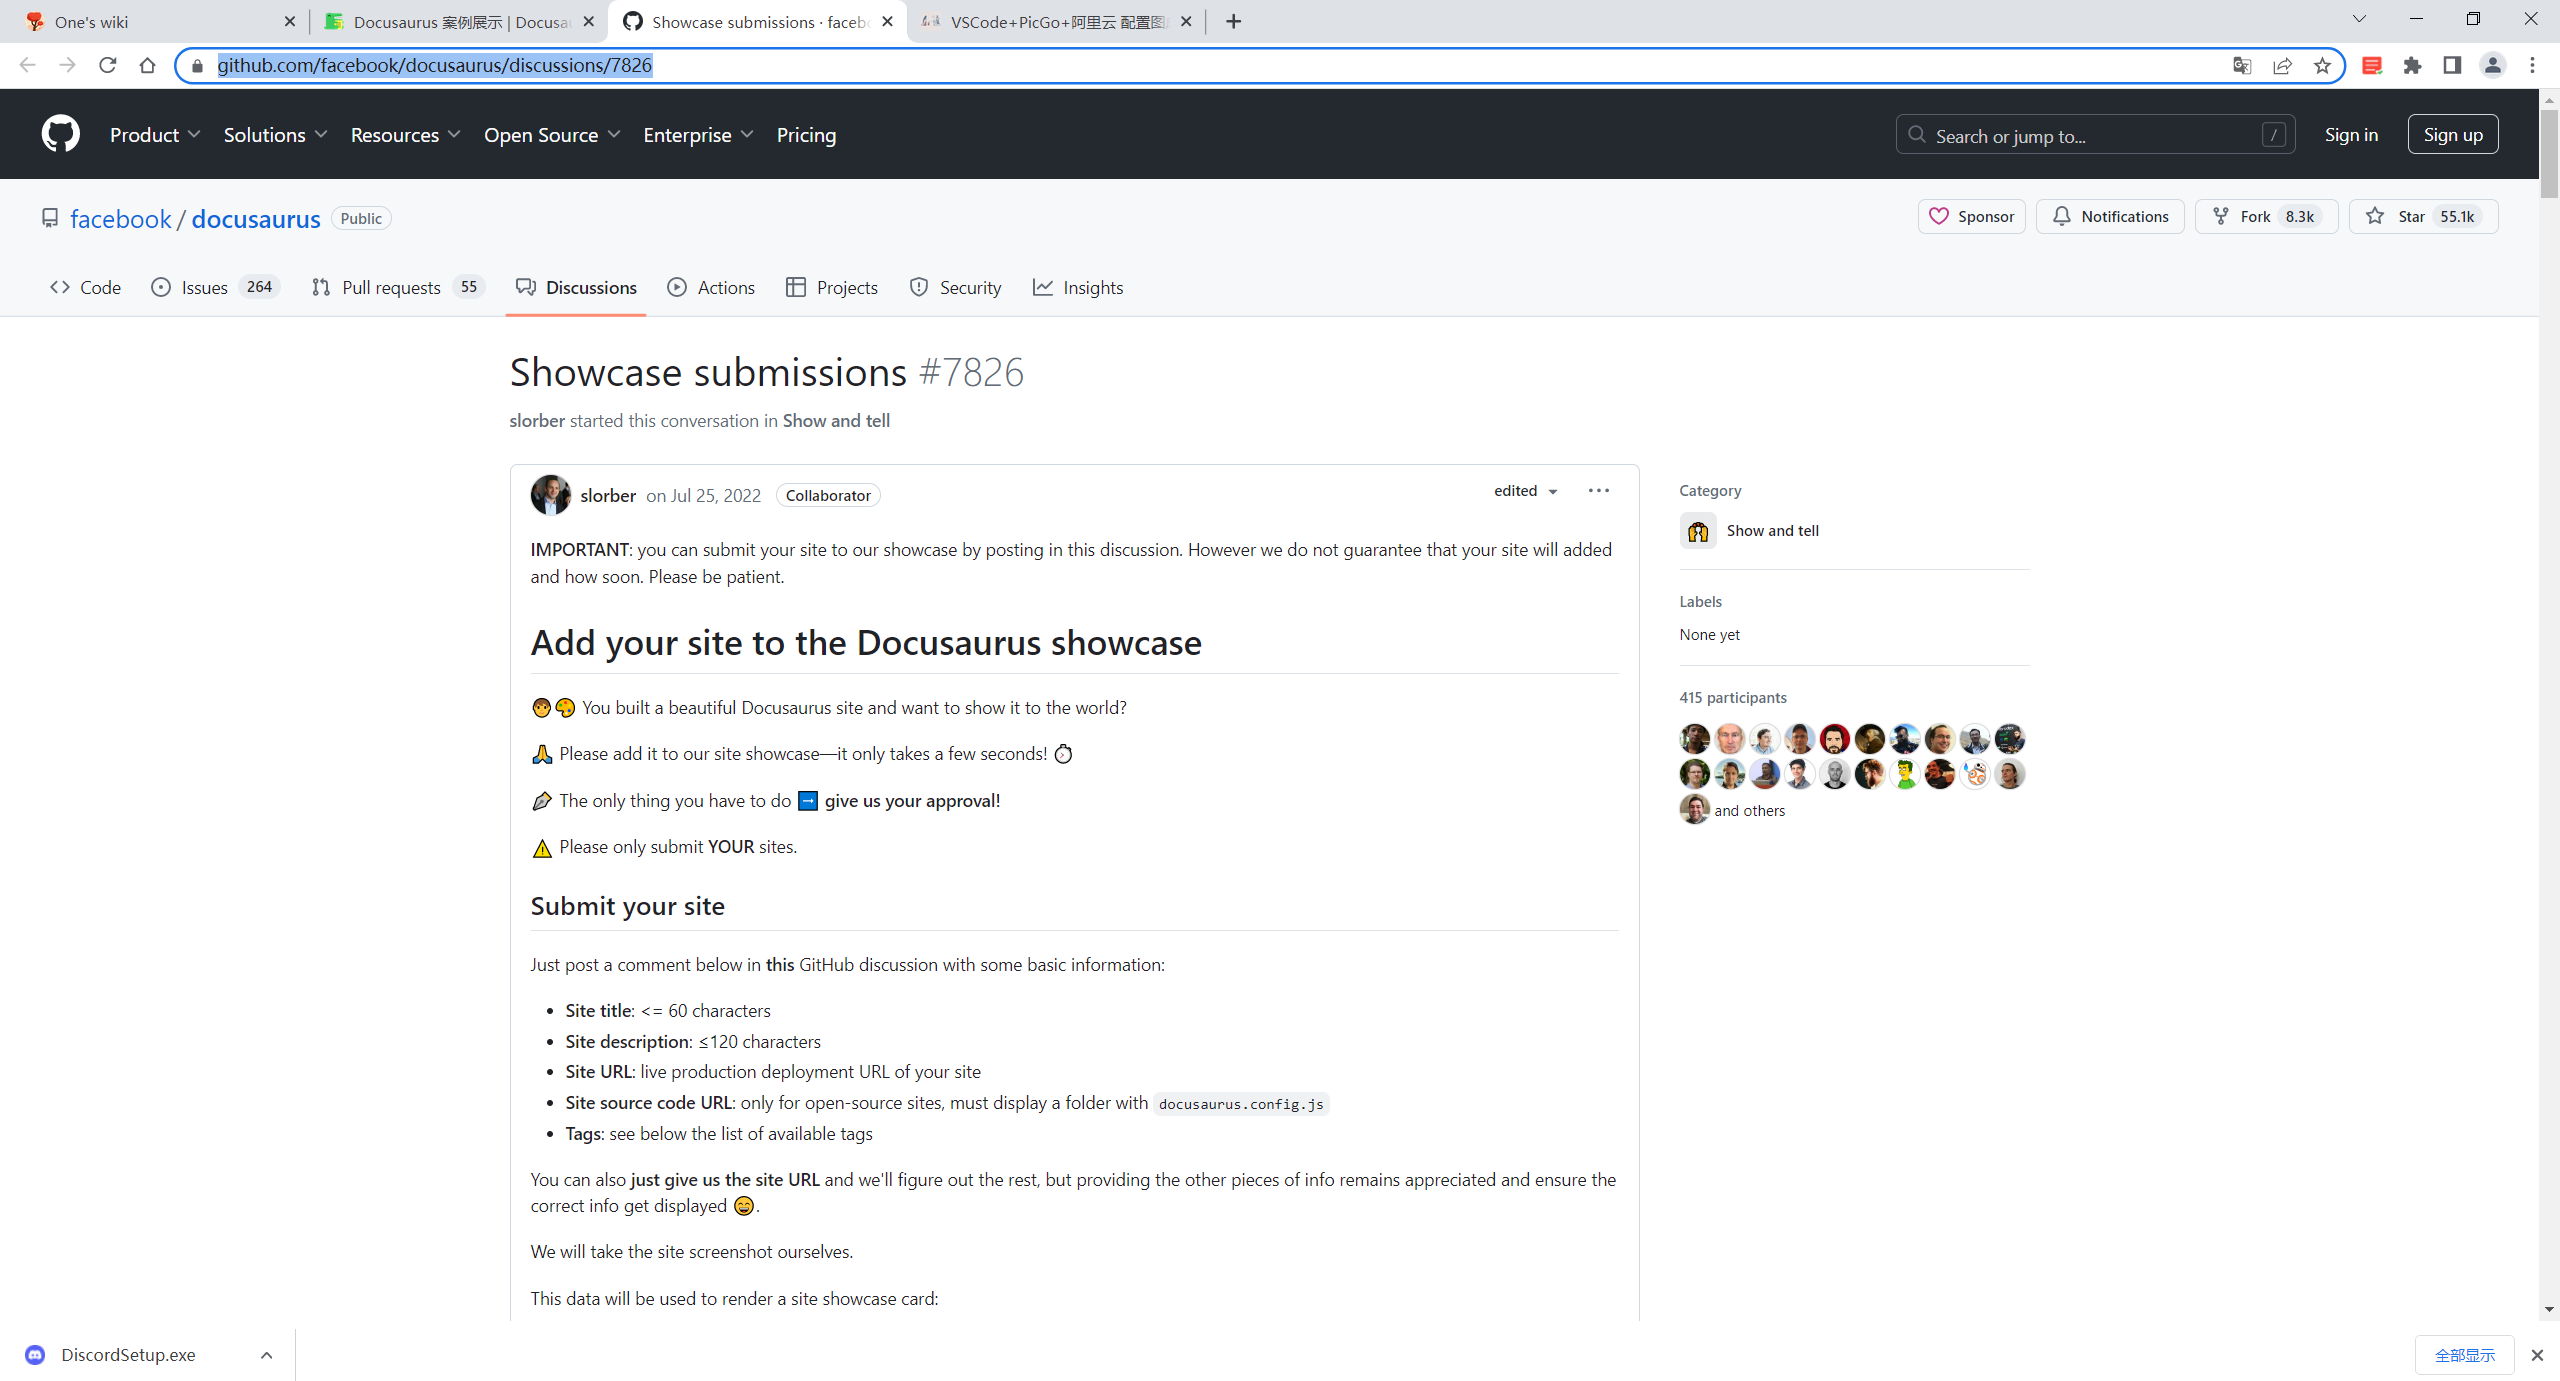Expand the Solutions menu
The height and width of the screenshot is (1381, 2560).
tap(275, 135)
